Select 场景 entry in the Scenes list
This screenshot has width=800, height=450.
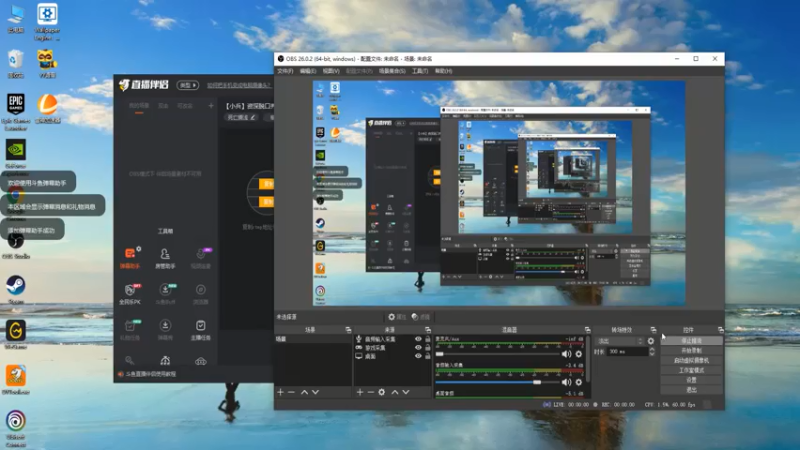click(313, 339)
